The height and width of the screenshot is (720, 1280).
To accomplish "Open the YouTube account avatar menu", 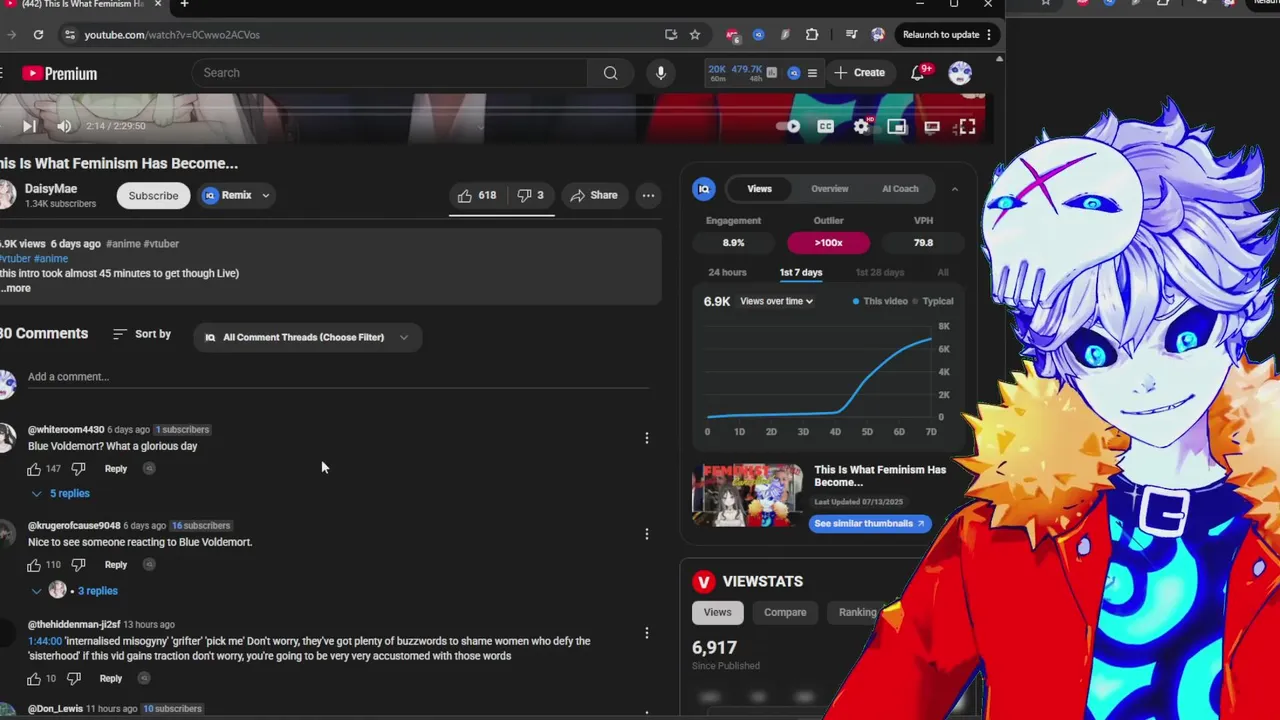I will pyautogui.click(x=960, y=73).
